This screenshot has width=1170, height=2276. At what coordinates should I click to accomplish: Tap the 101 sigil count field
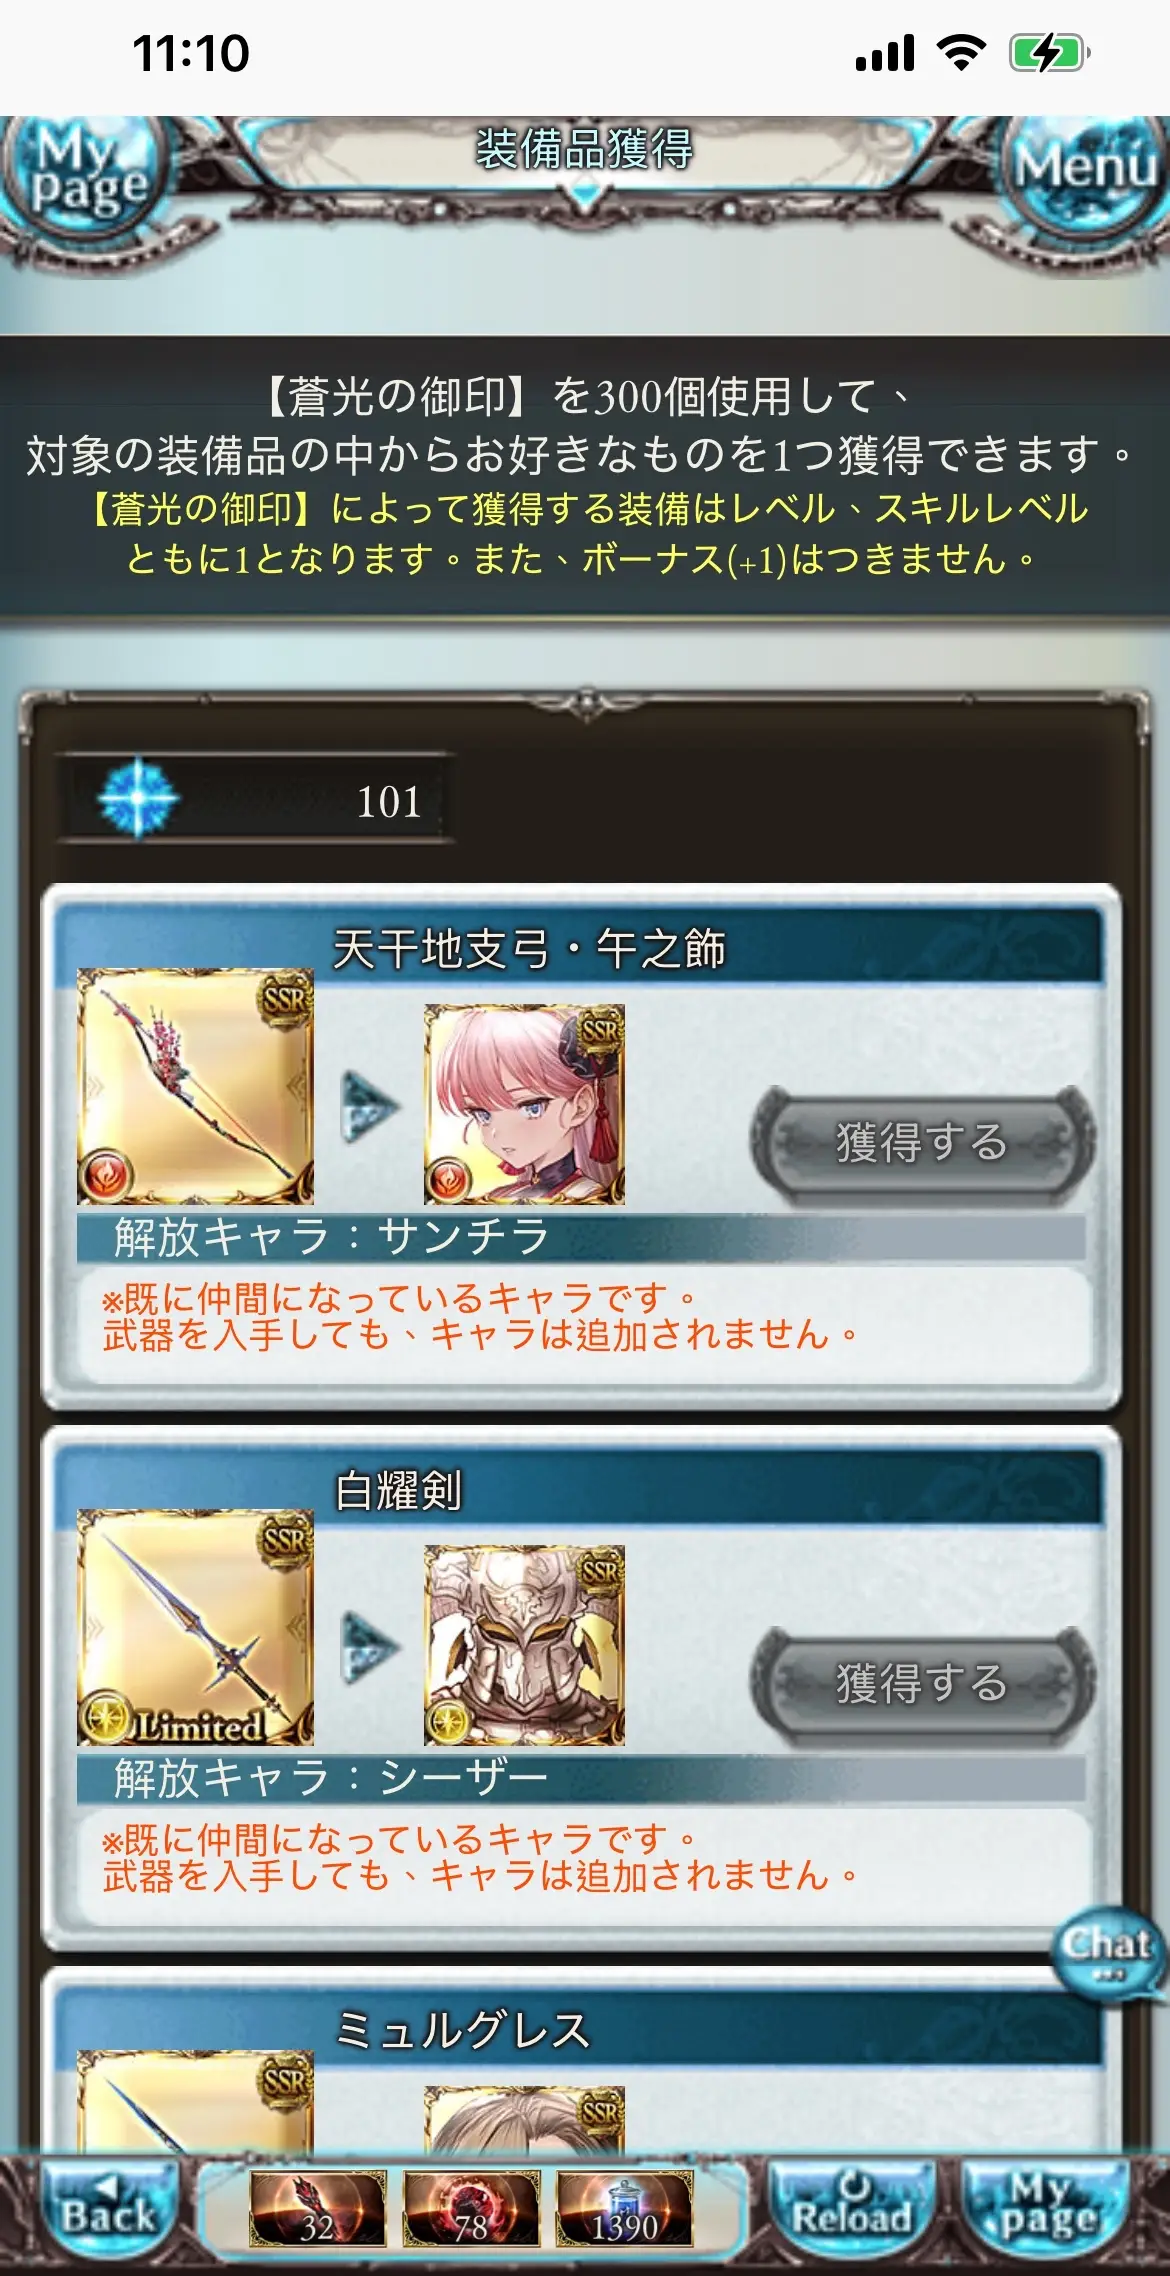tap(255, 800)
